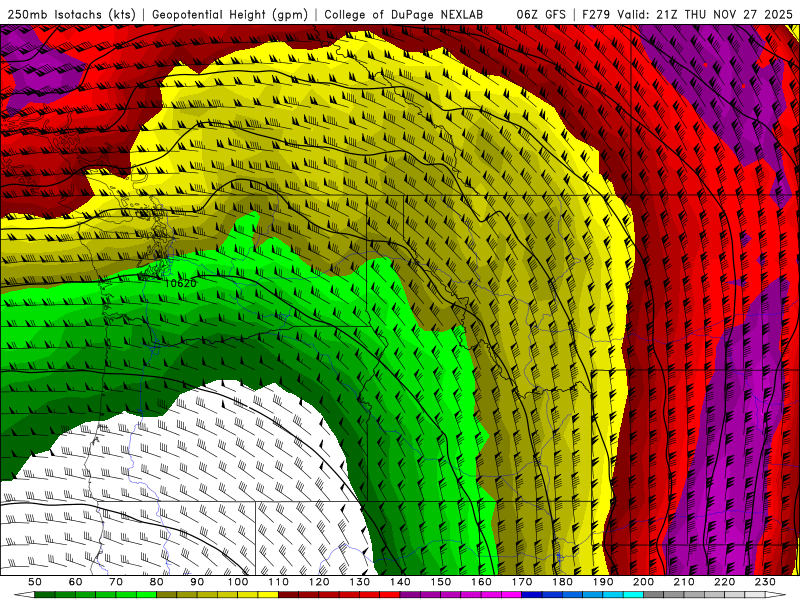Viewport: 800px width, 600px height.
Task: Click the '170' value on the color scale
Action: coord(522,582)
